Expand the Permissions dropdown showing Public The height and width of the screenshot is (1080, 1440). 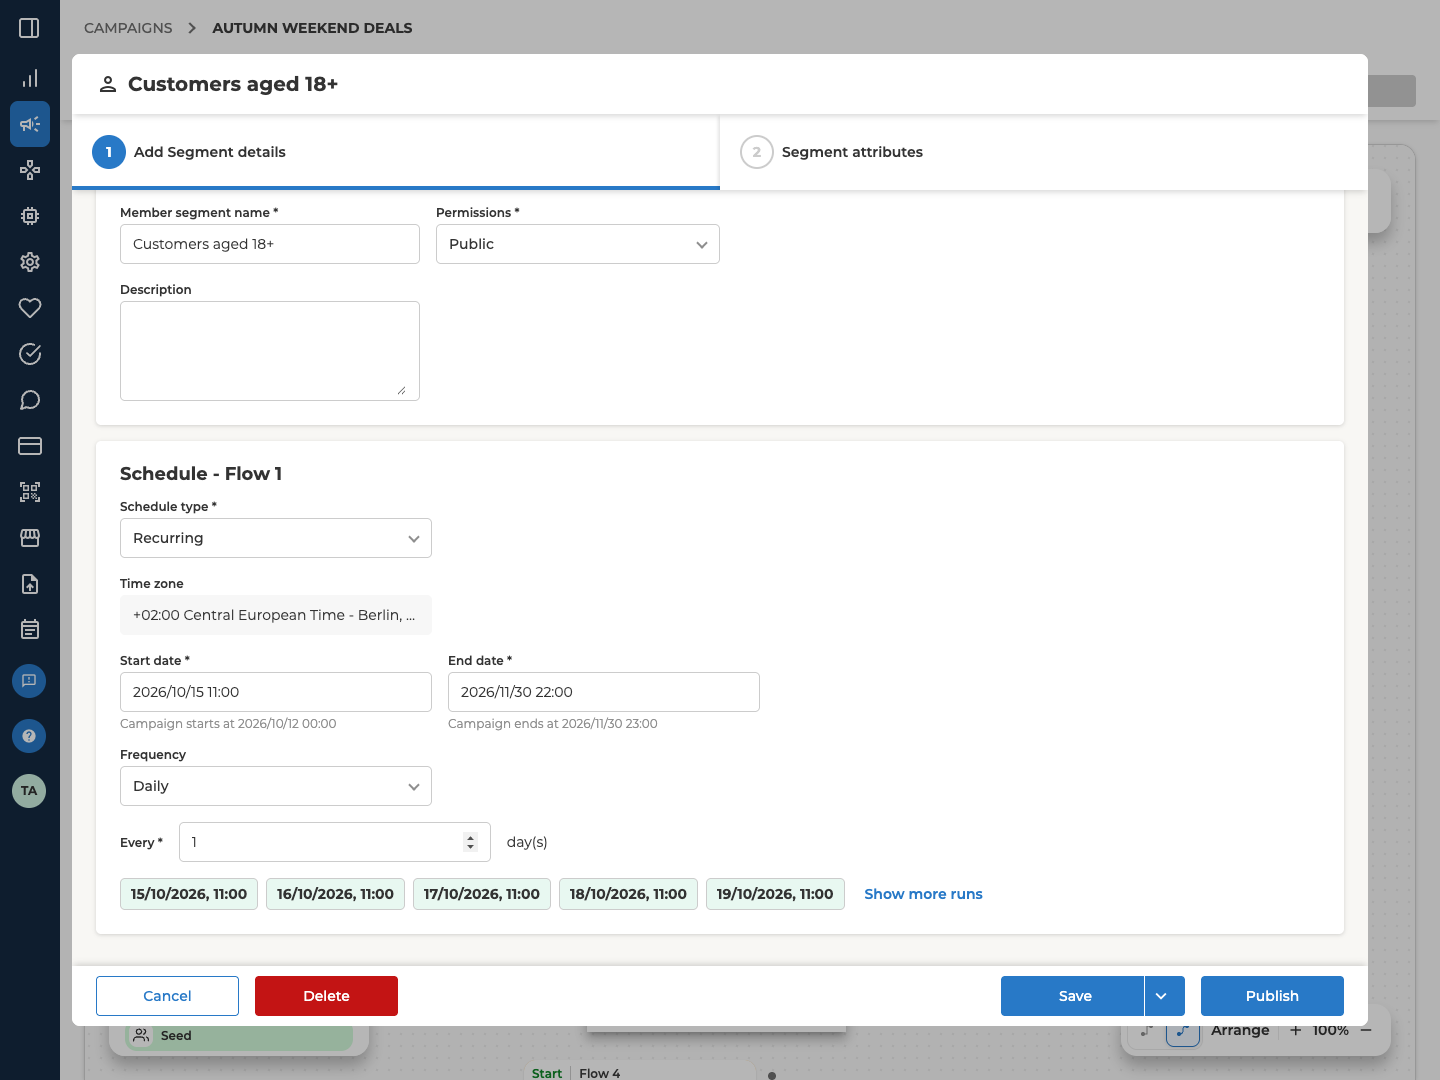tap(578, 244)
